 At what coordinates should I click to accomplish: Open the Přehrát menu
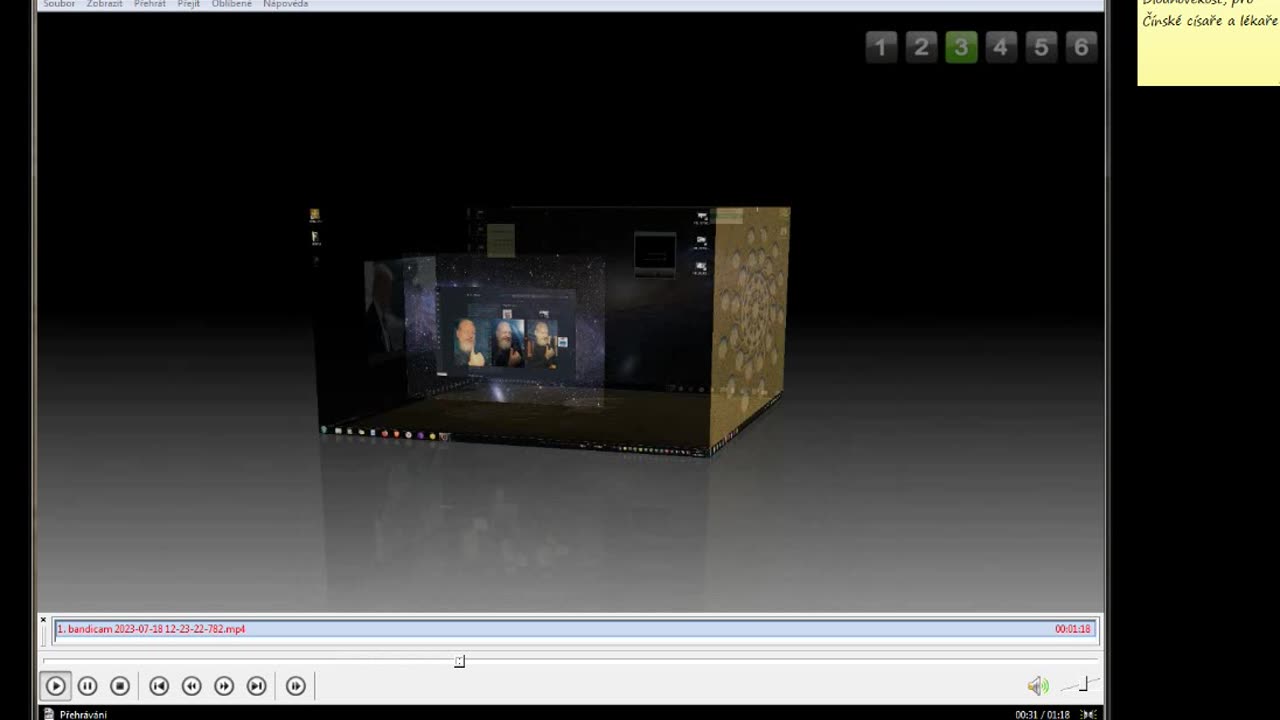(150, 4)
